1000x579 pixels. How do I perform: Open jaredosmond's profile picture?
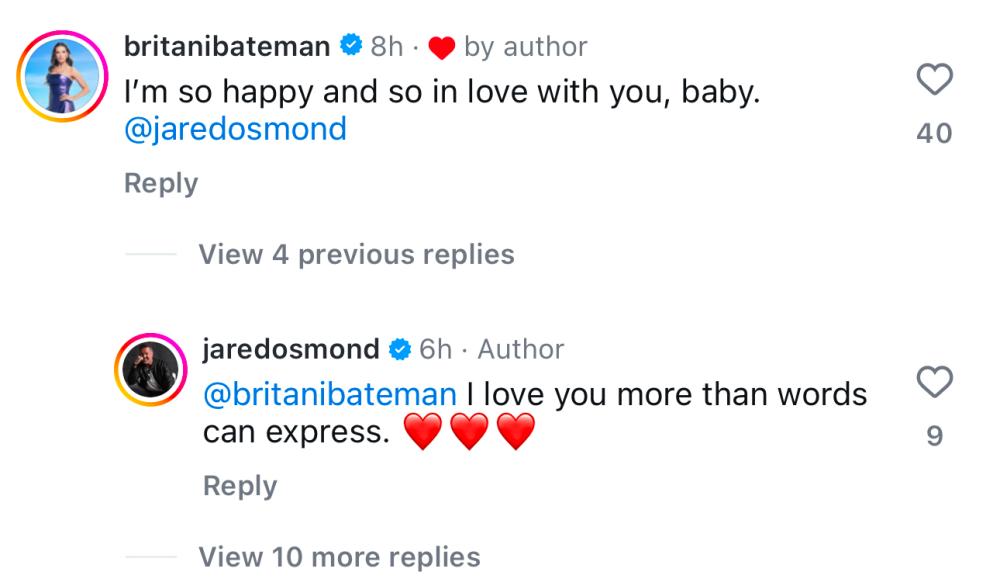[x=149, y=376]
